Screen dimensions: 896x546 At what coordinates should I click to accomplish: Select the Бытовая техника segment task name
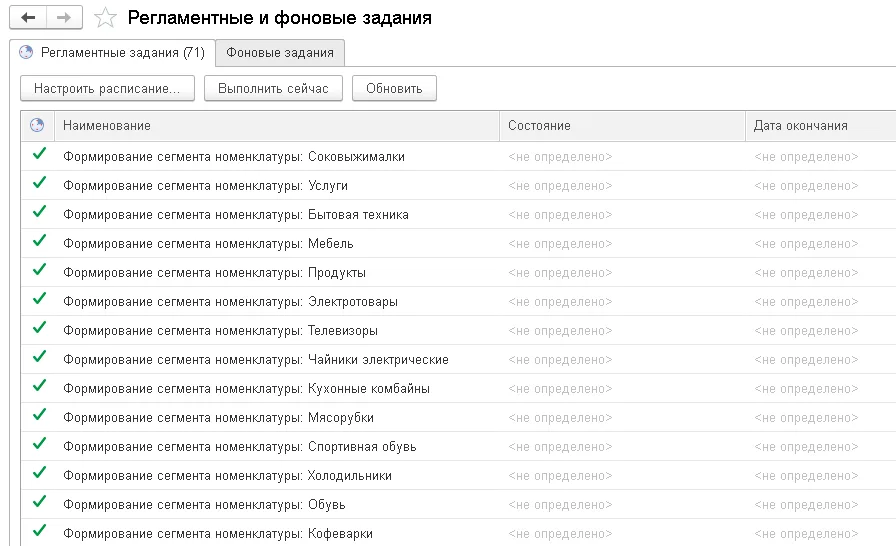click(235, 215)
